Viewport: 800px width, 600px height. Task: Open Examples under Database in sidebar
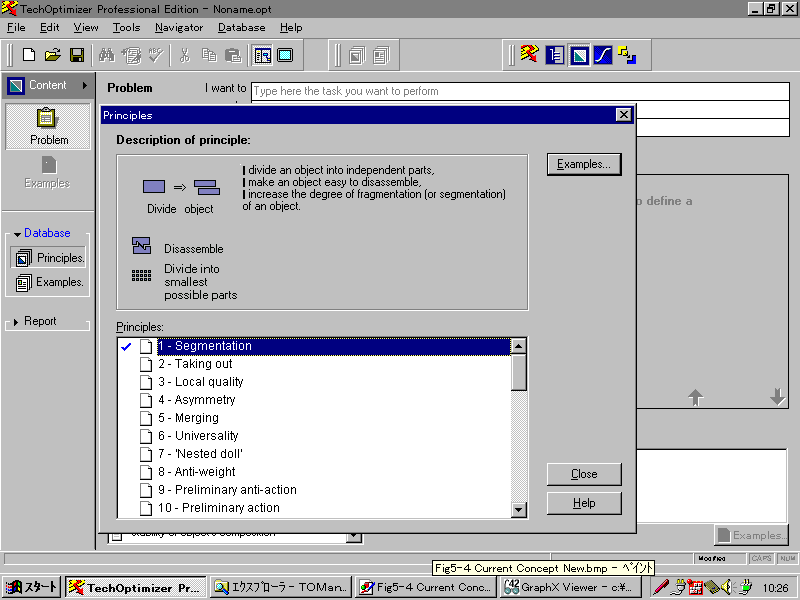point(48,282)
